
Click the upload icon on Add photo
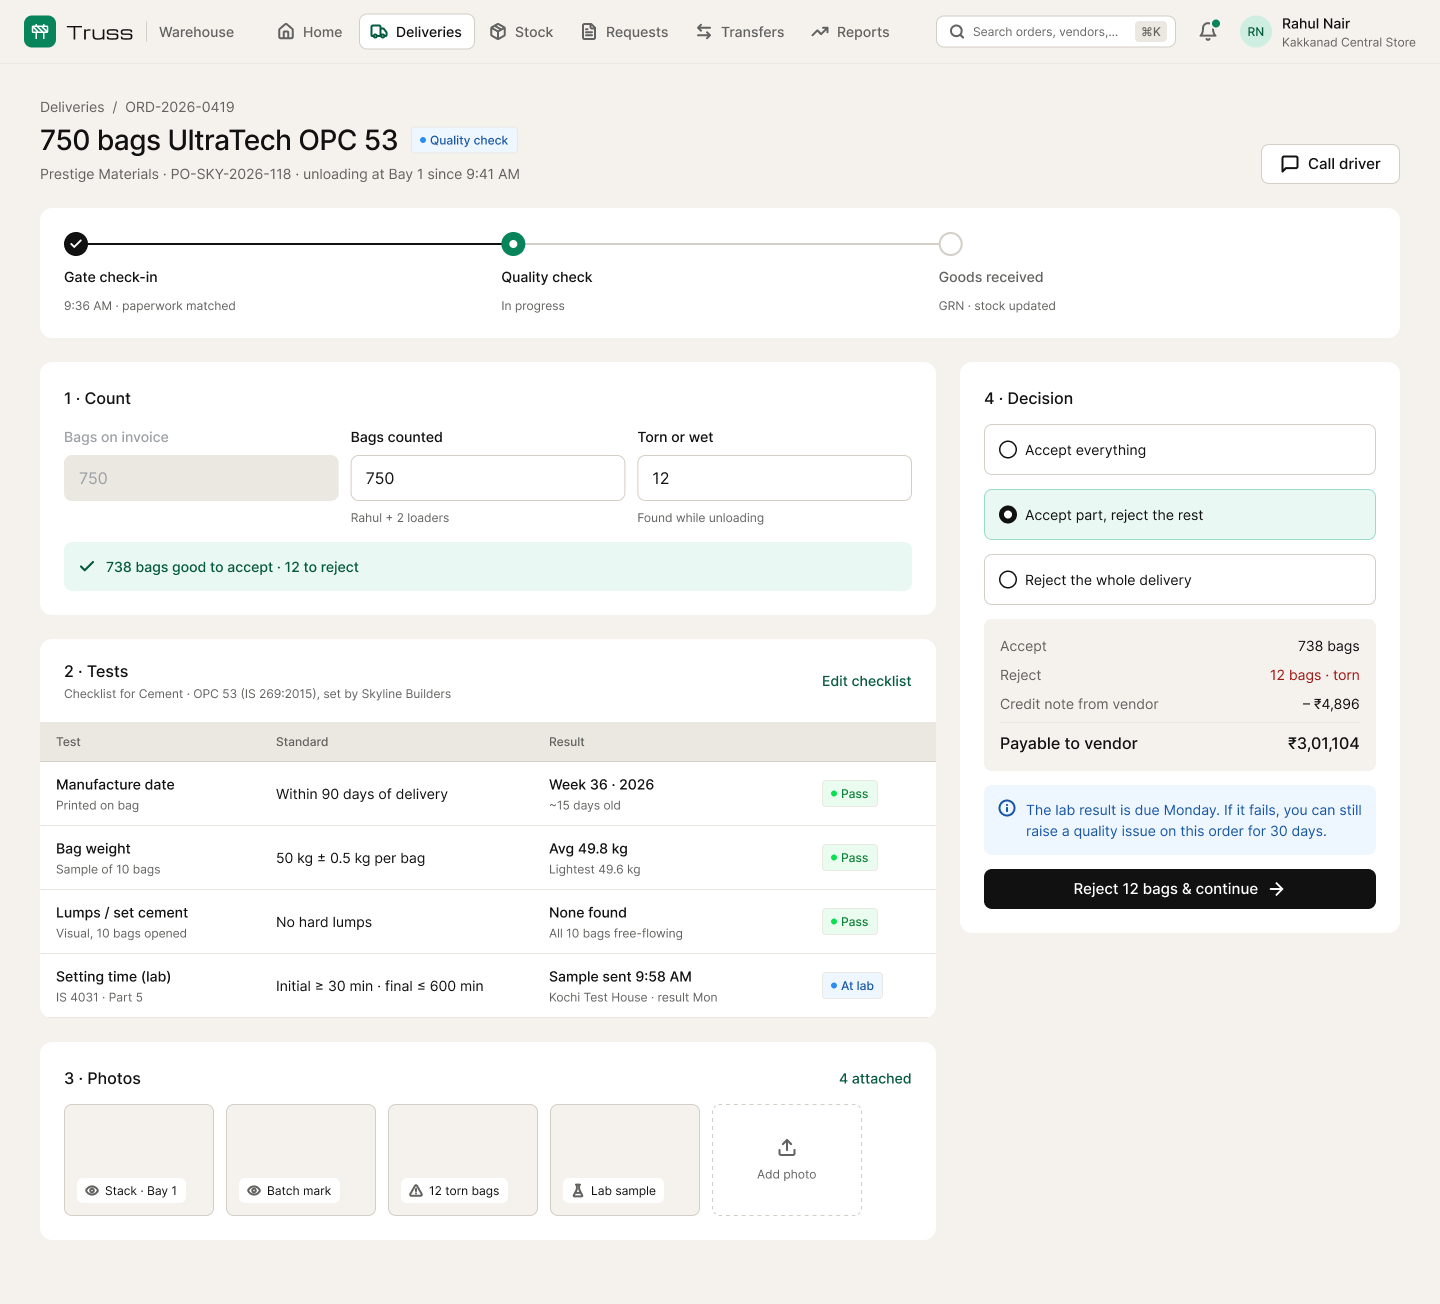[x=787, y=1147]
